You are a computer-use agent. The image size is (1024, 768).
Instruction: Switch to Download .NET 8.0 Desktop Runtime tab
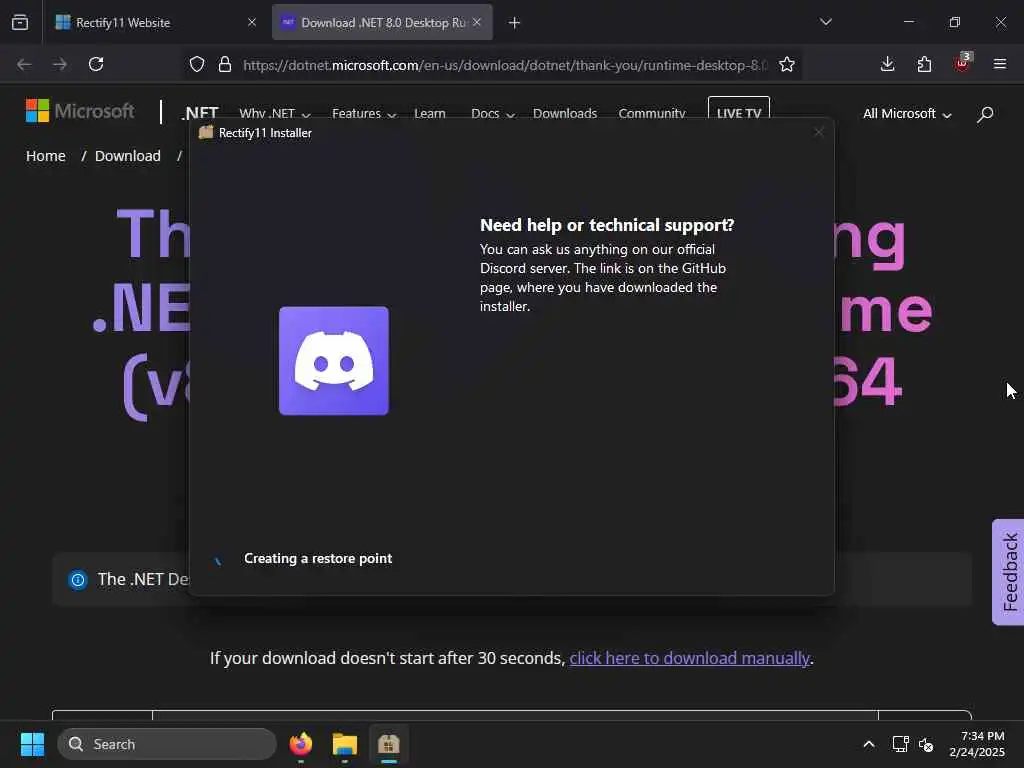(x=382, y=22)
